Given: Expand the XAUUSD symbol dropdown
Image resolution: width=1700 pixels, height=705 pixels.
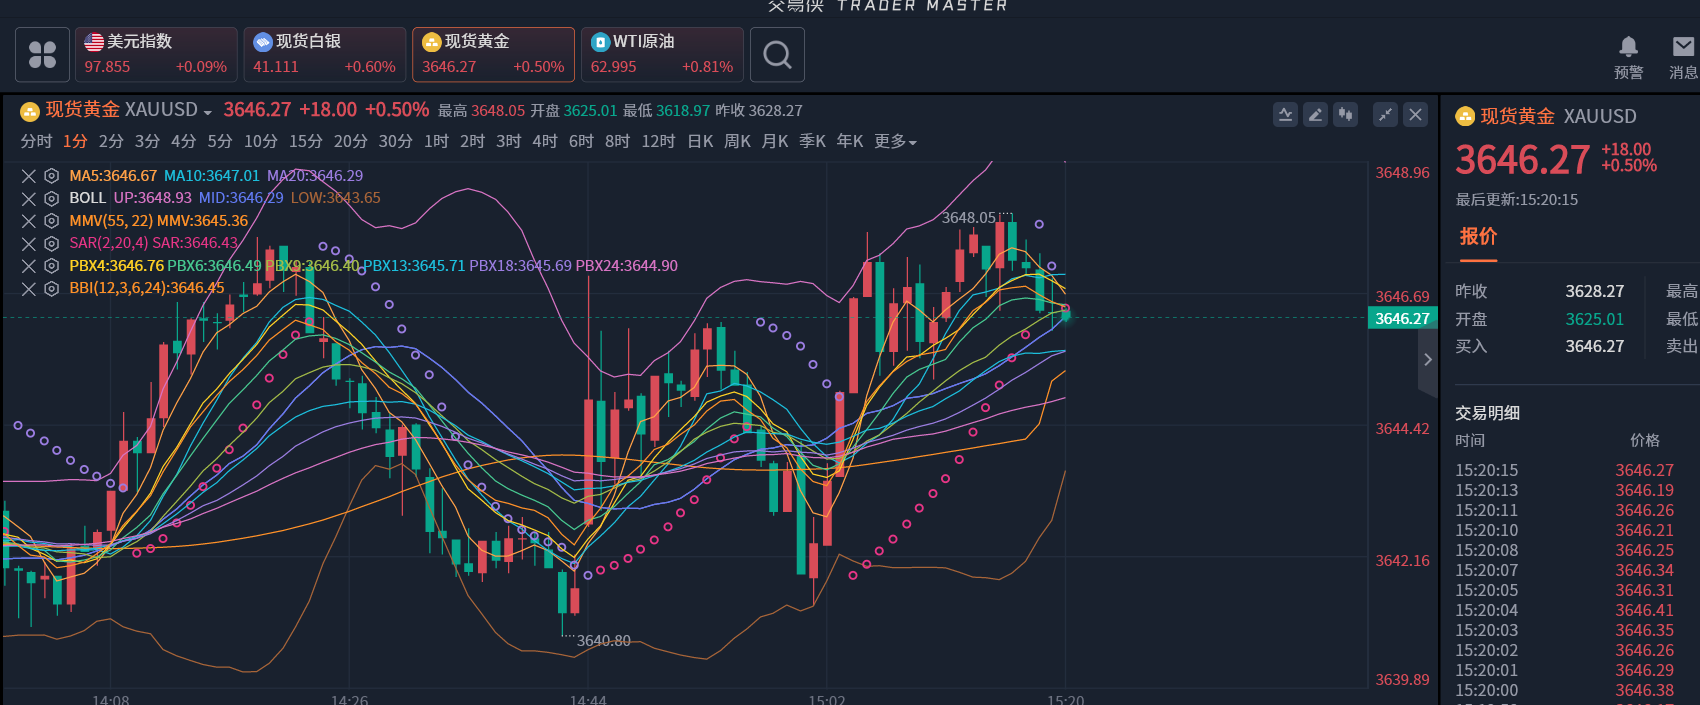Looking at the screenshot, I should click(207, 112).
